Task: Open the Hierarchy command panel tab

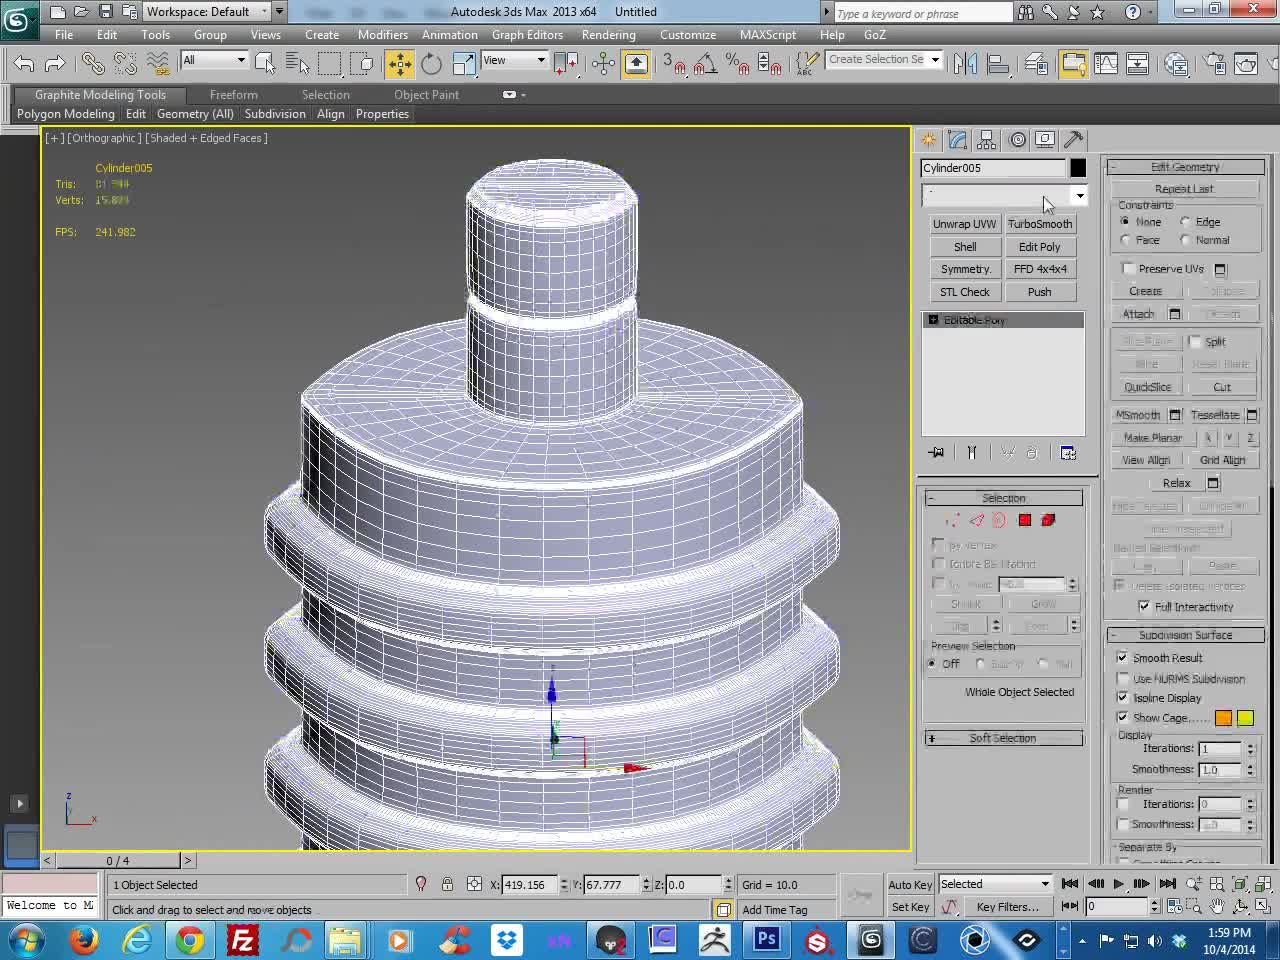Action: pos(987,140)
